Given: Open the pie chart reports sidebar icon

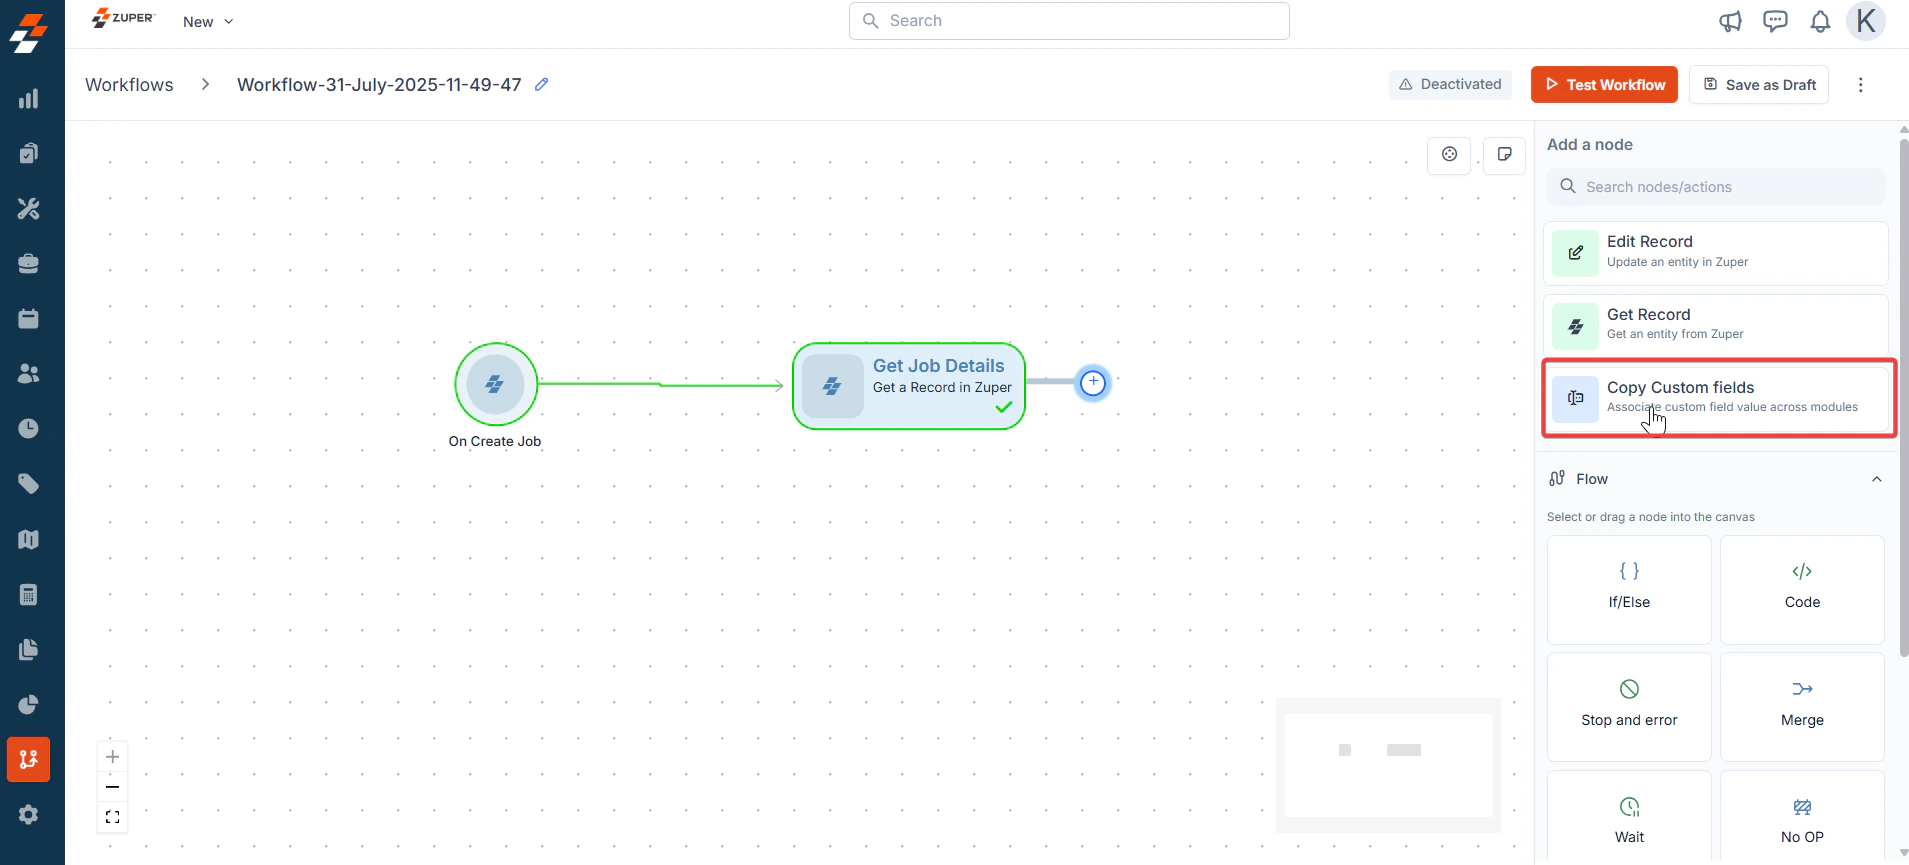Looking at the screenshot, I should point(29,704).
